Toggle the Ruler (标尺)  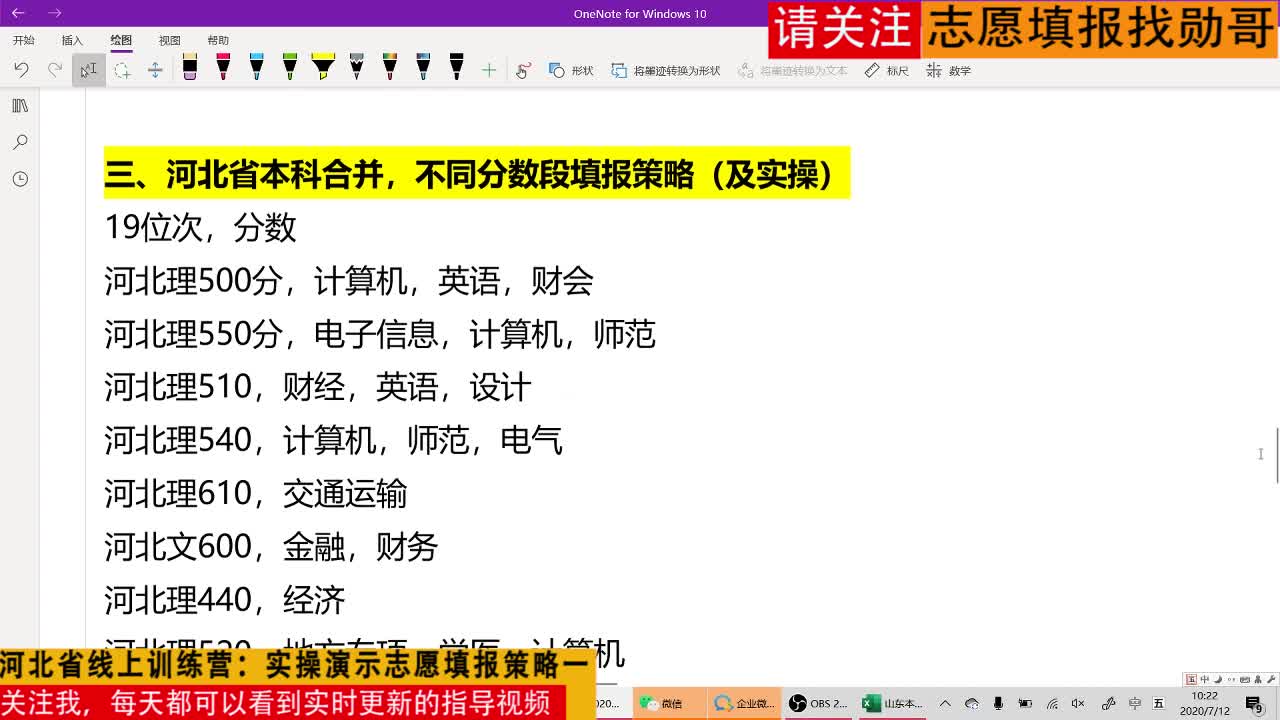tap(887, 70)
